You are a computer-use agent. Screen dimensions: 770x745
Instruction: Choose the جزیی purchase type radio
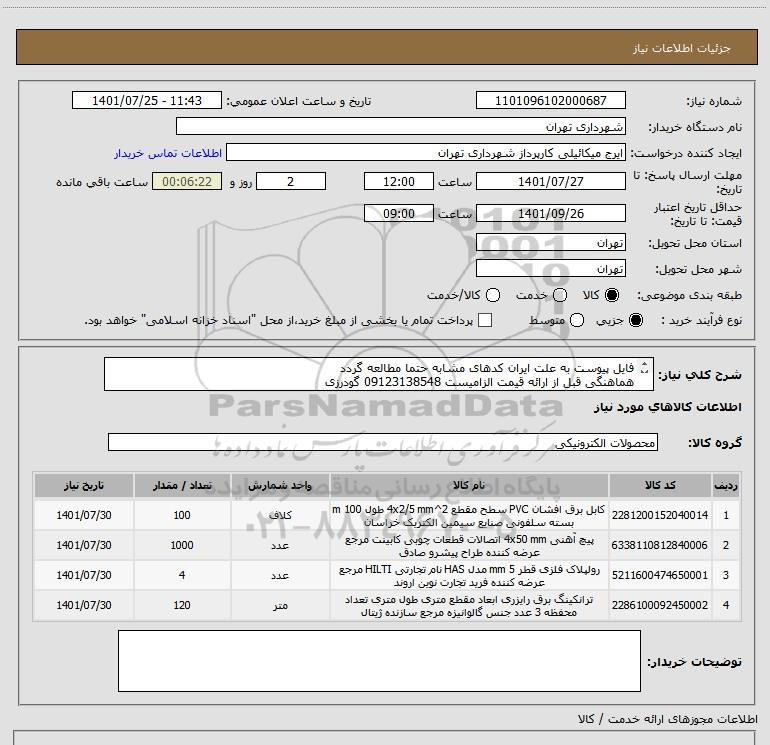pos(635,320)
